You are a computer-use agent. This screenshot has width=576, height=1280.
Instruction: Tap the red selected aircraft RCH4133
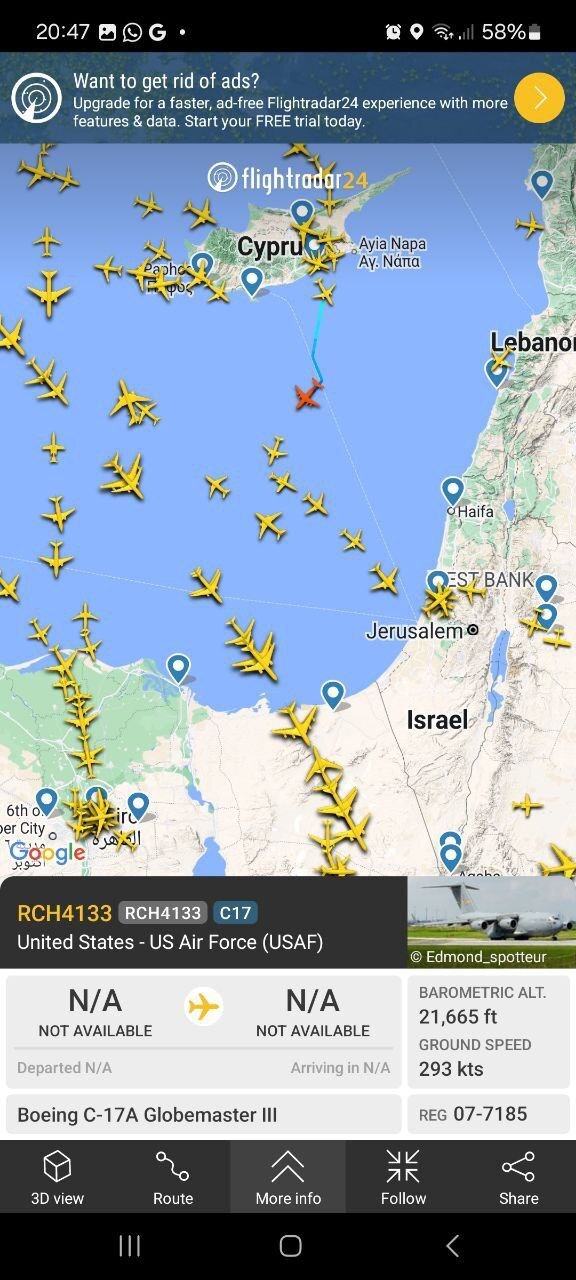click(308, 394)
